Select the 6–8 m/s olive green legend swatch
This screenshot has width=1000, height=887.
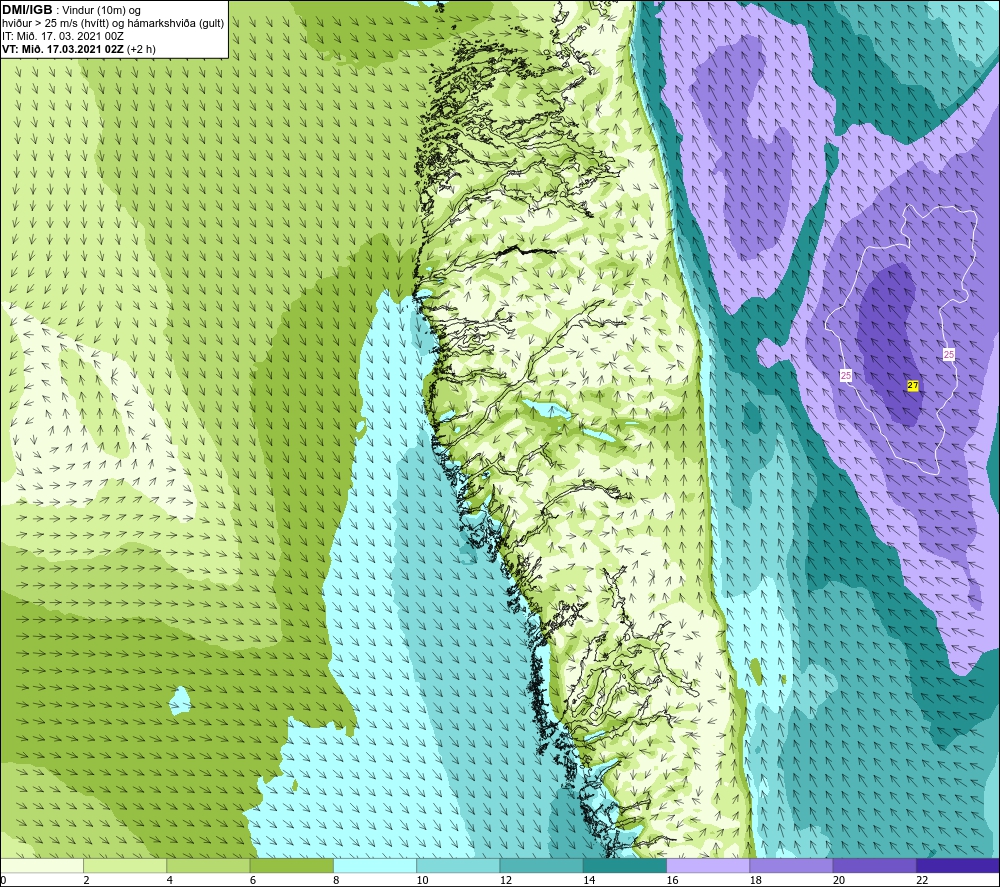click(x=291, y=865)
